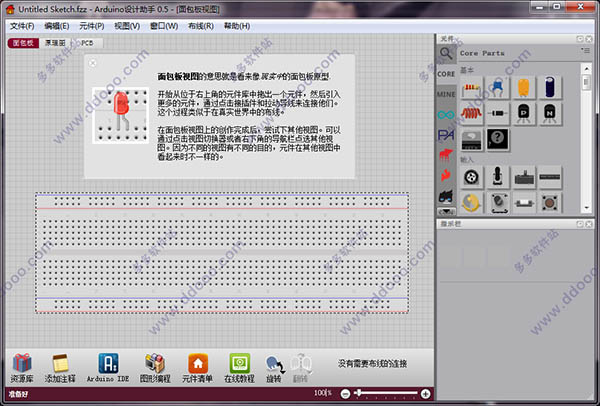
Task: Select the black microphone-shaped input part
Action: point(497,177)
